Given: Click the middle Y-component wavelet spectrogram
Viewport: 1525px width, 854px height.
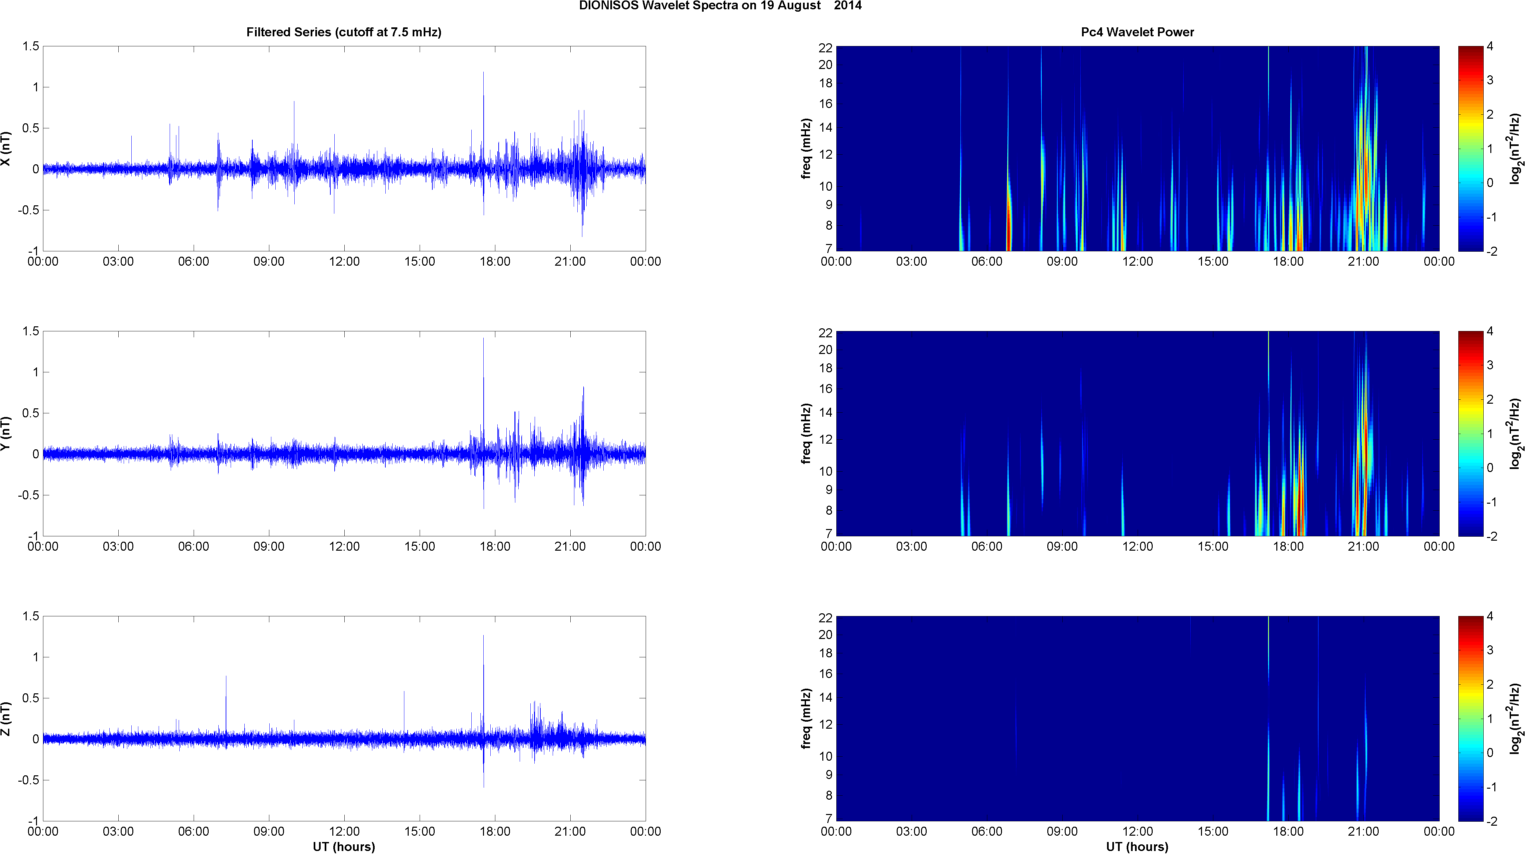Looking at the screenshot, I should pos(1138,434).
